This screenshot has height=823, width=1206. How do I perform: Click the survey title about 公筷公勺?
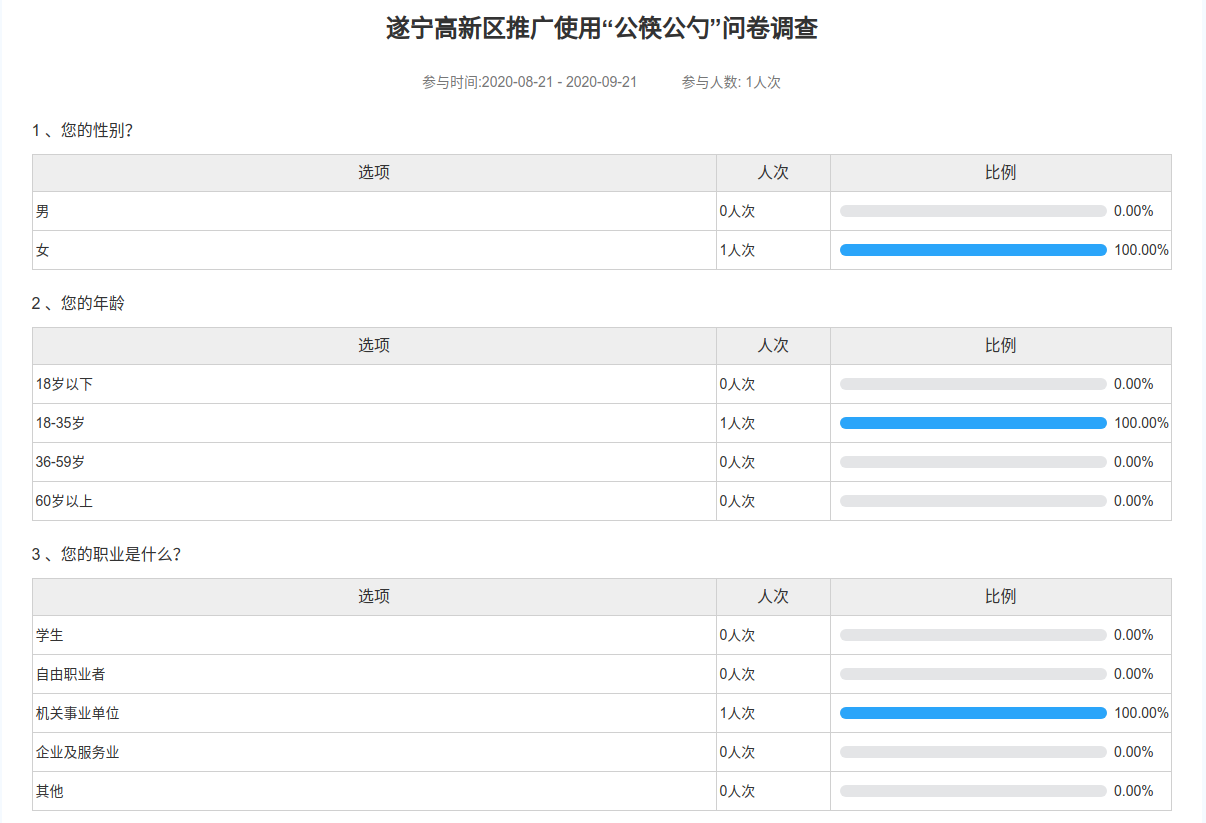602,29
